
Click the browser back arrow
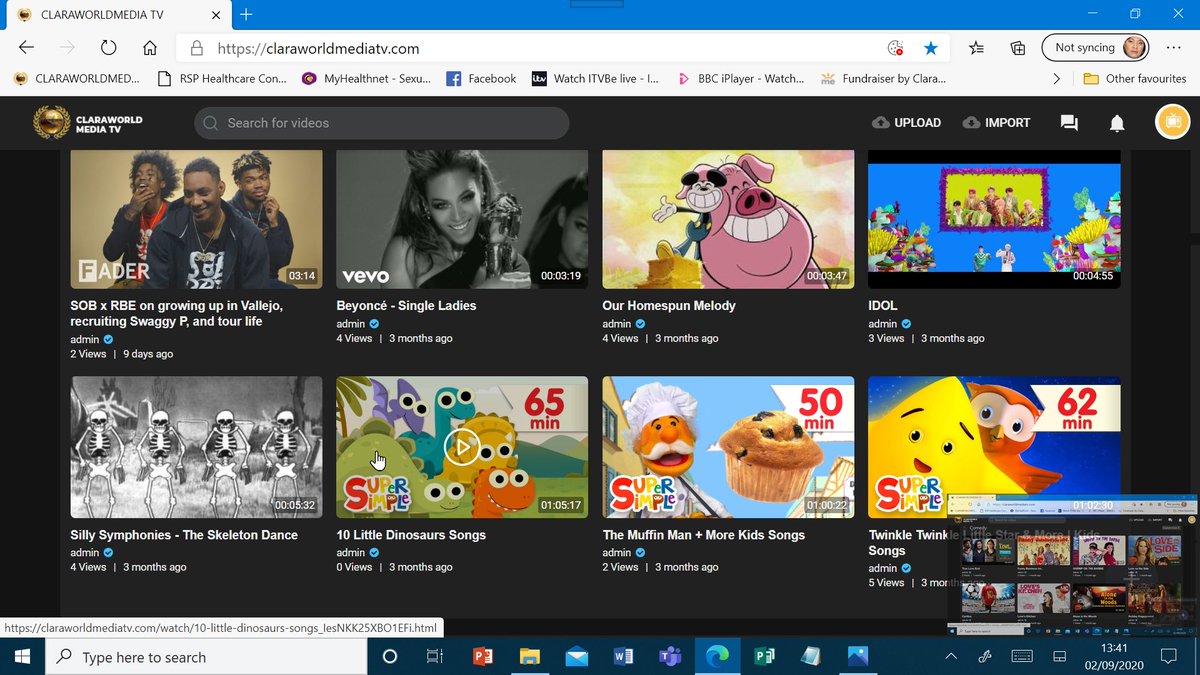tap(27, 48)
